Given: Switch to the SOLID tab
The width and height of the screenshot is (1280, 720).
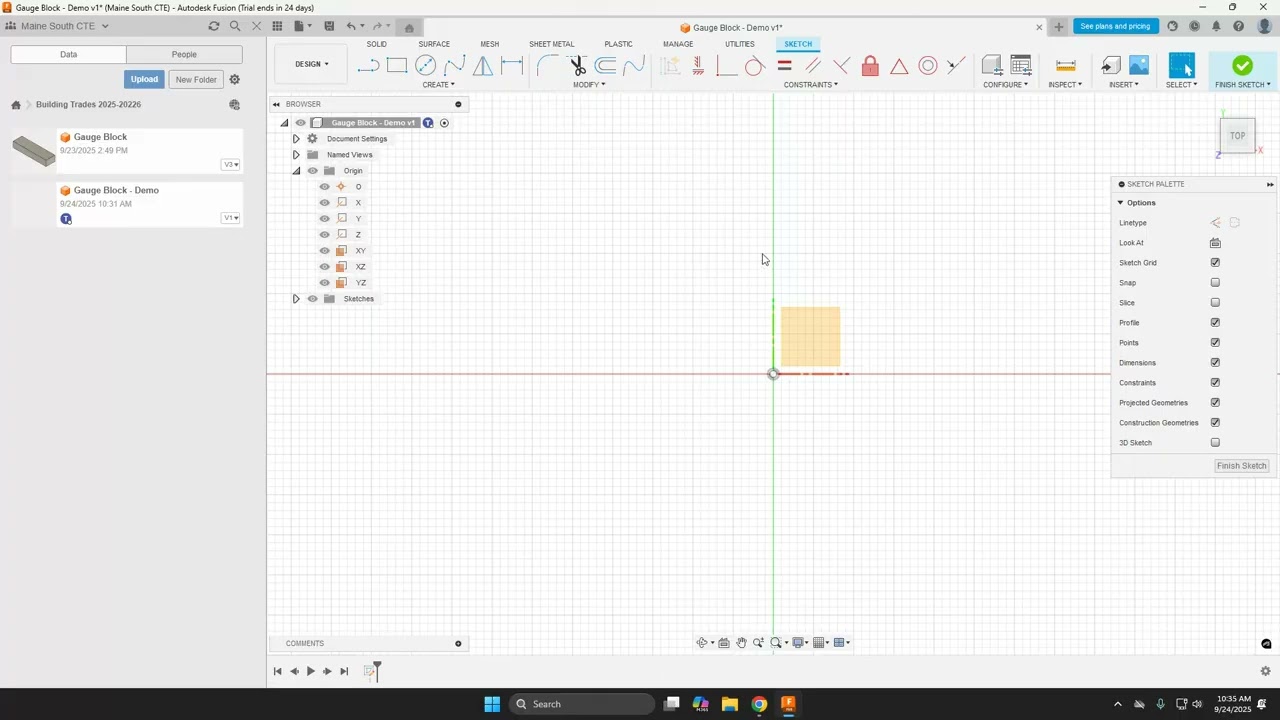Looking at the screenshot, I should (376, 44).
